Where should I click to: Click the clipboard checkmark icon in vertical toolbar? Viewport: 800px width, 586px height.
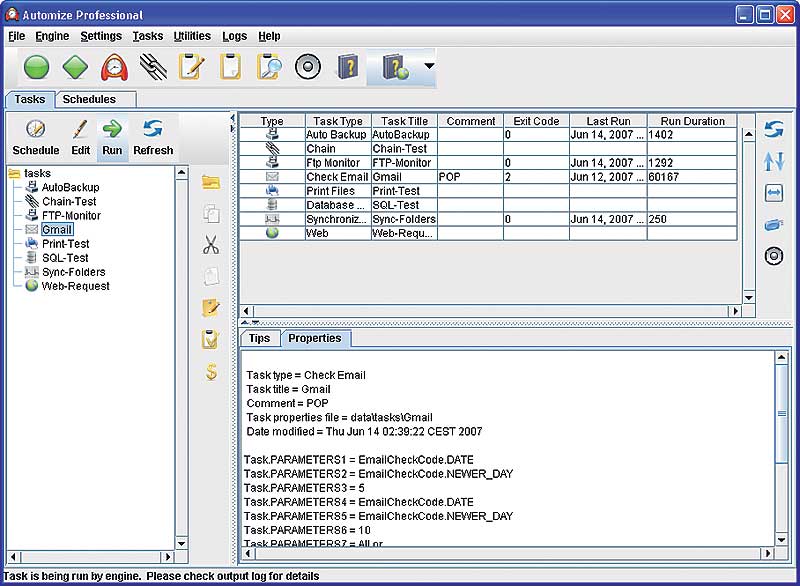211,340
